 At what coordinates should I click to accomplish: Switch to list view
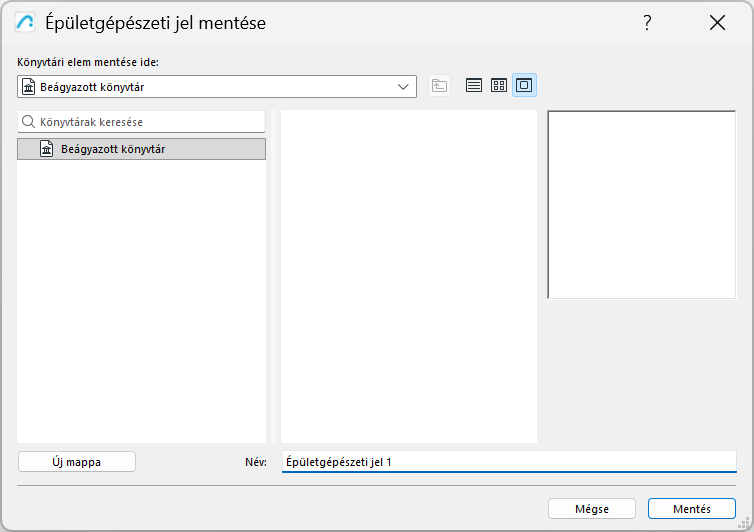coord(474,86)
